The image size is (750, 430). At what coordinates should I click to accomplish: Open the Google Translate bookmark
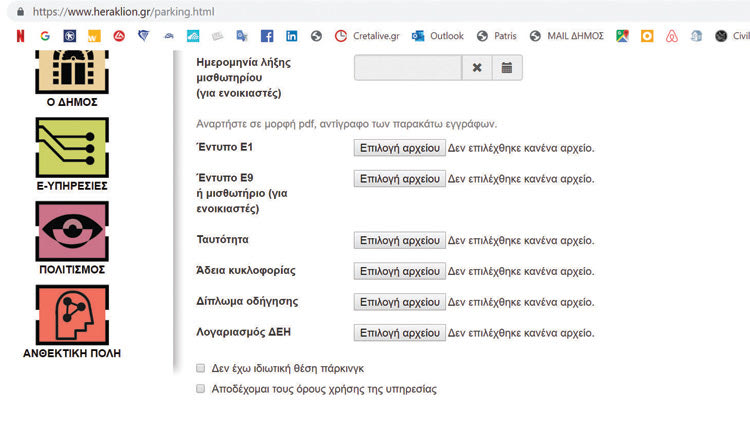click(x=242, y=36)
